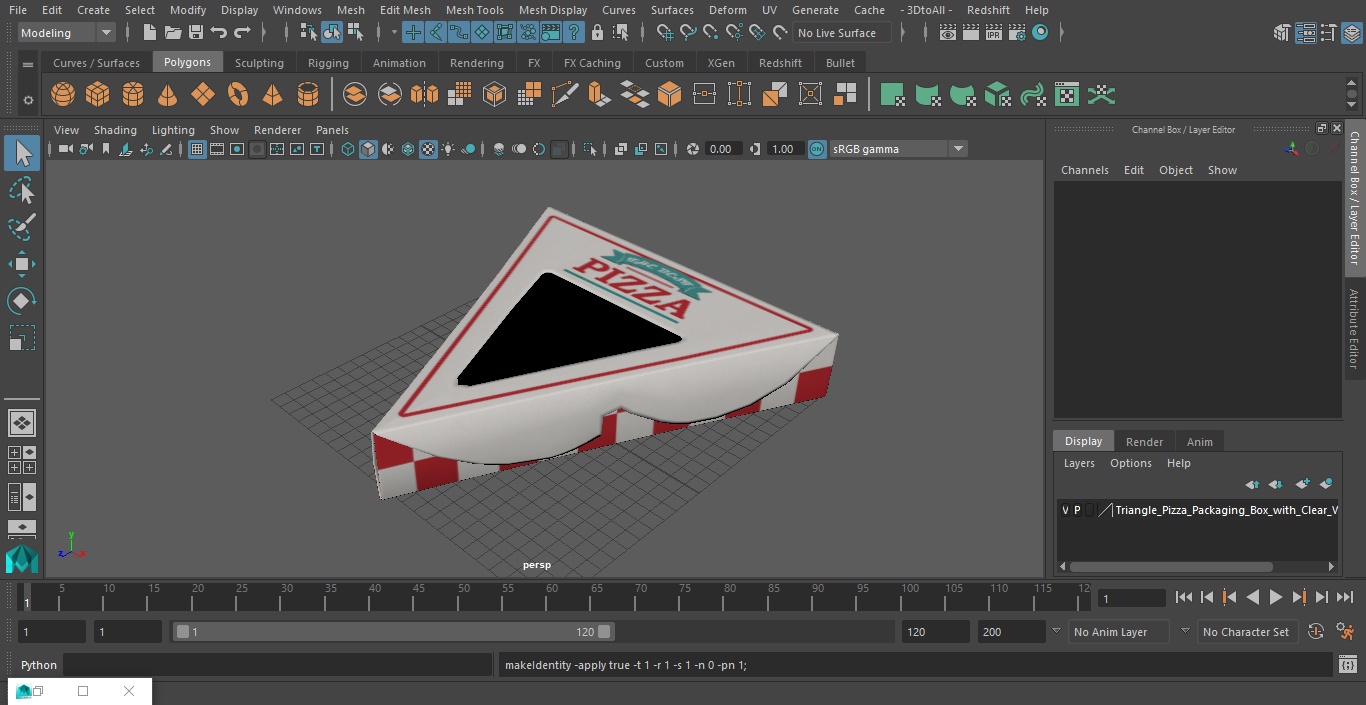Open the viewport Shading menu

click(115, 130)
